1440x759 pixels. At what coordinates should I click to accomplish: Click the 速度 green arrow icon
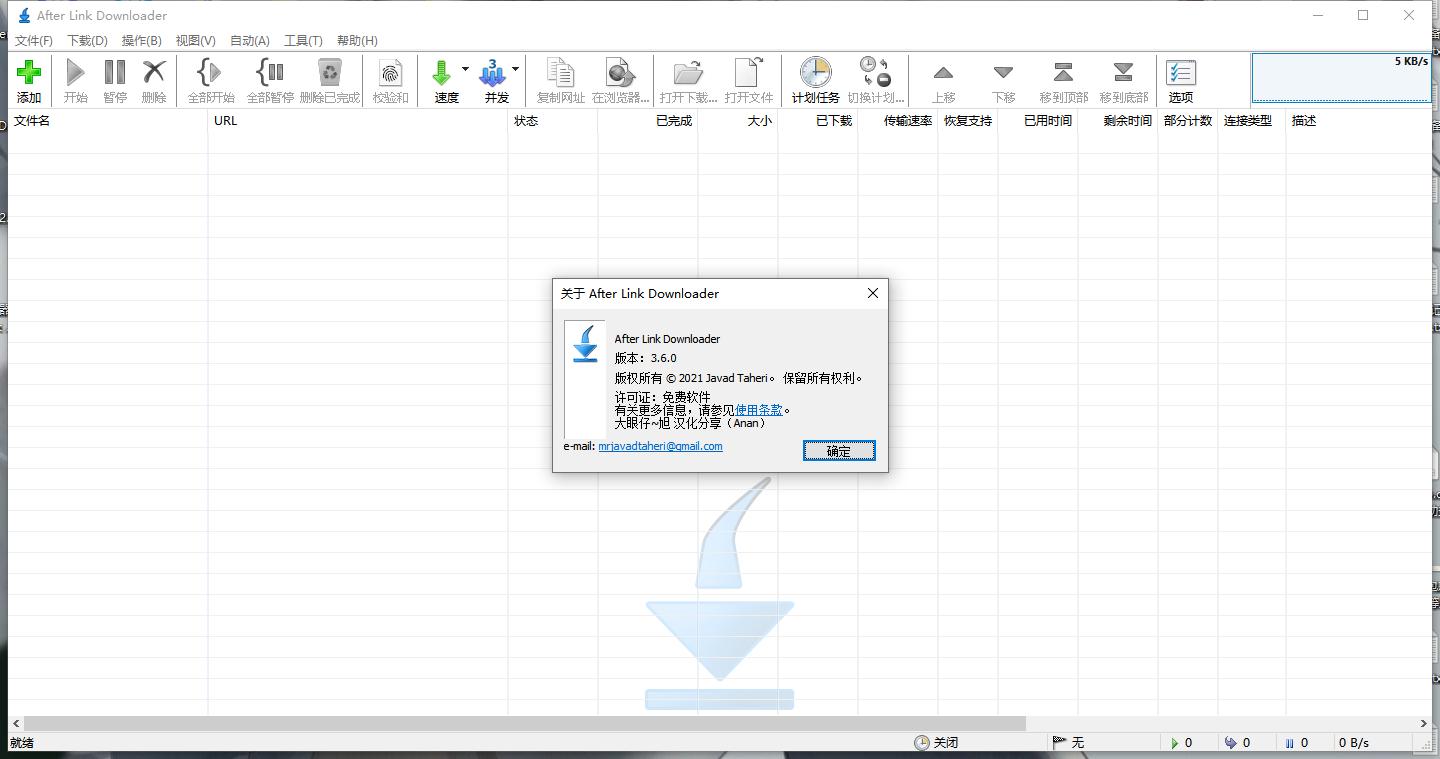(441, 72)
